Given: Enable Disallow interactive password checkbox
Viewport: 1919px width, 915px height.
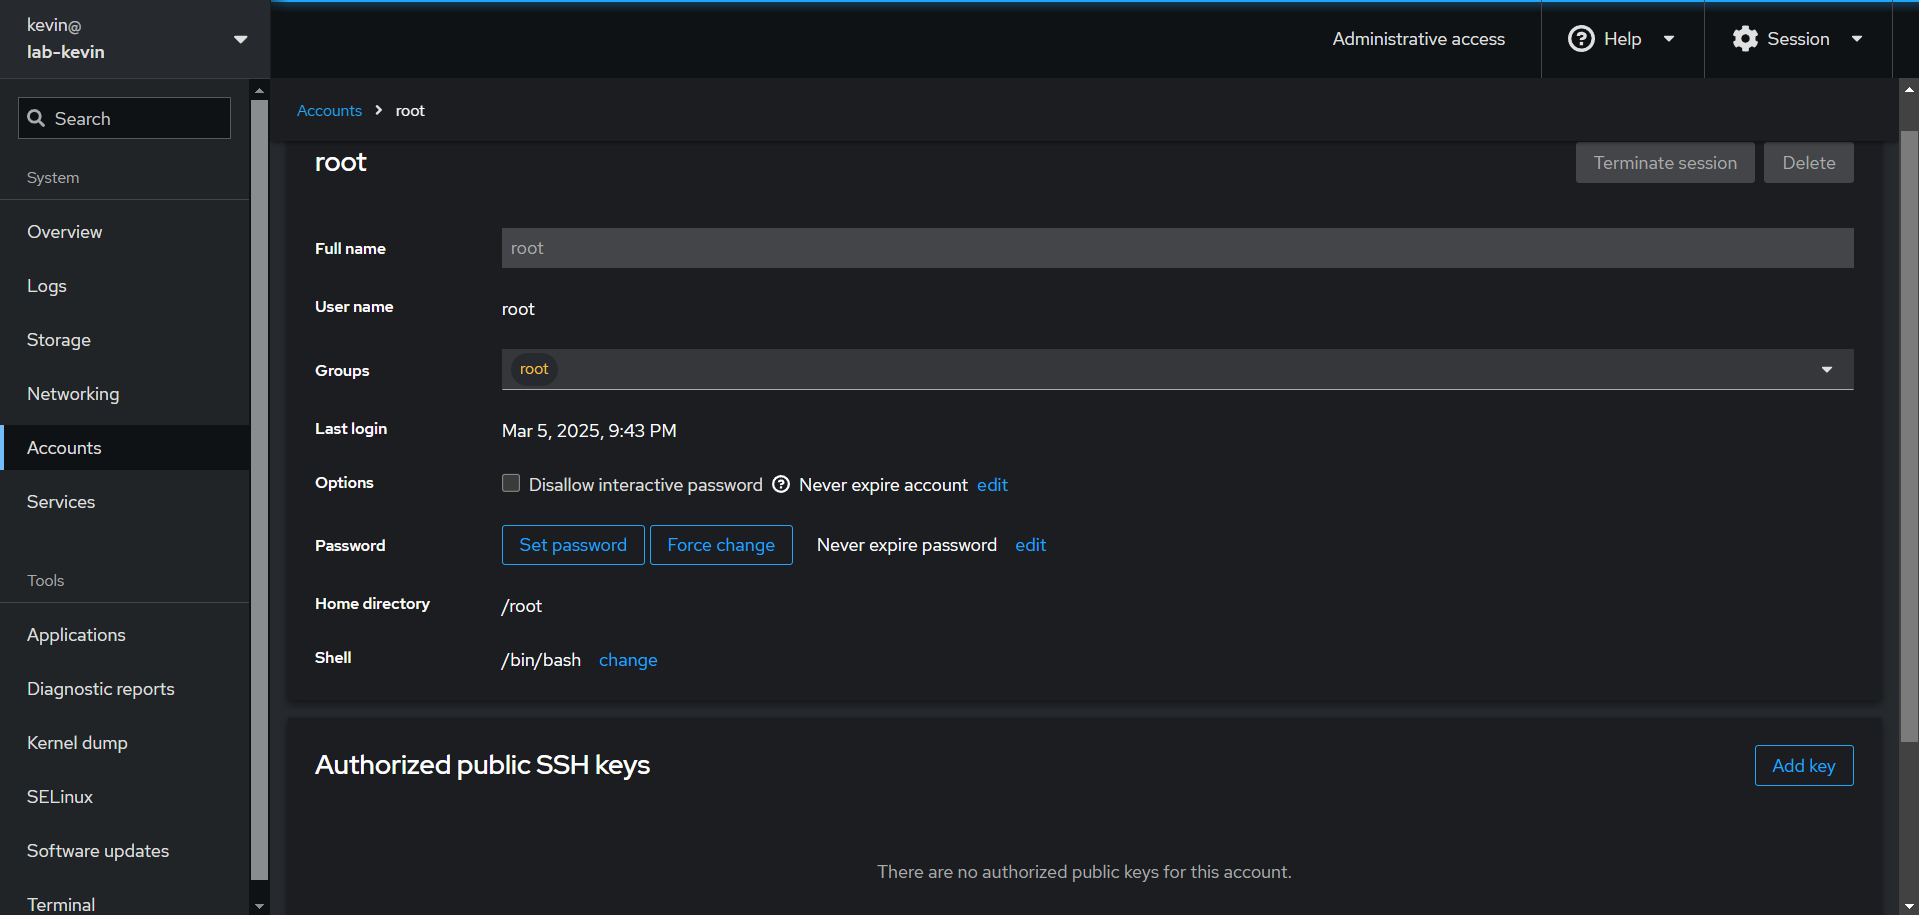Looking at the screenshot, I should pos(511,484).
